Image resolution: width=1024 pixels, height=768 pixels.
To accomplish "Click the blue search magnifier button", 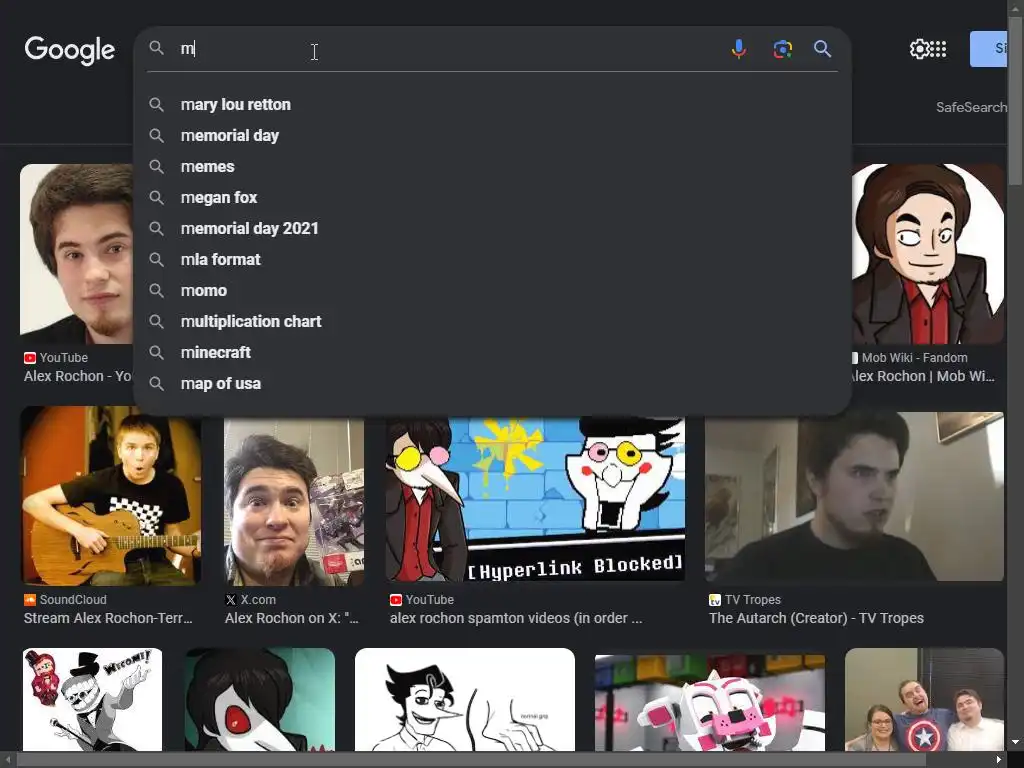I will (822, 49).
